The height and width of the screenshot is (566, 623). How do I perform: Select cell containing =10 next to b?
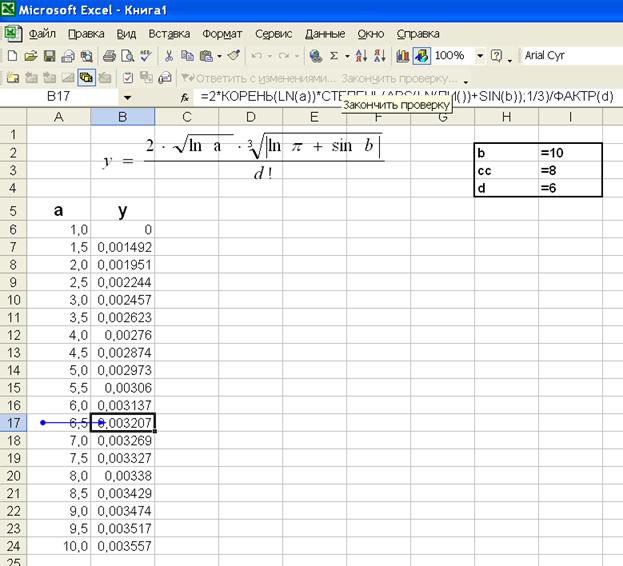point(570,153)
